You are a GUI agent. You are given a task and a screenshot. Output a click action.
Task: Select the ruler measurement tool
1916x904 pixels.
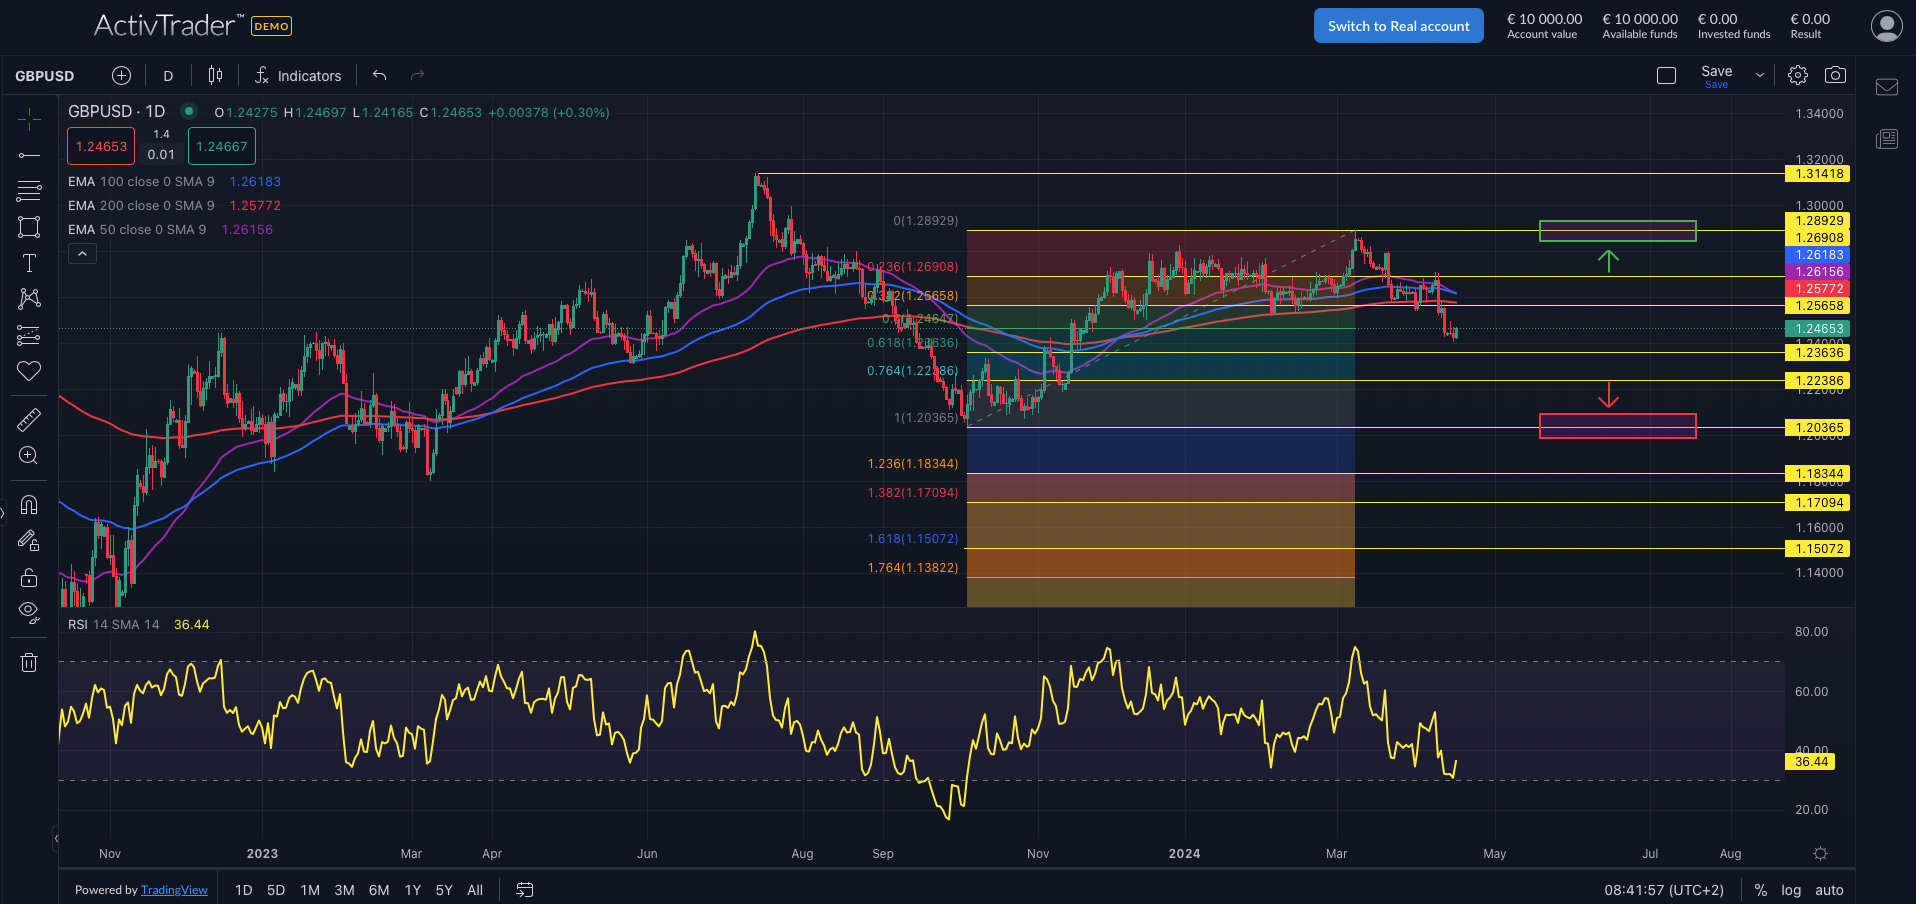(28, 419)
